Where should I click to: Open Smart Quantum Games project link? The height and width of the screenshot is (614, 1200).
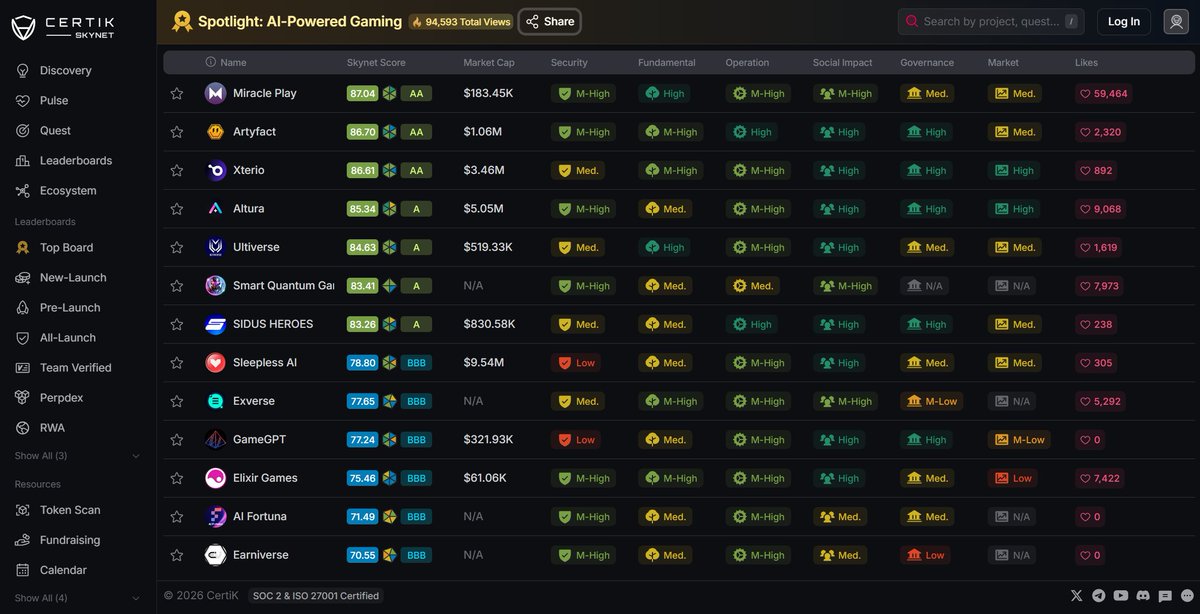coord(283,286)
